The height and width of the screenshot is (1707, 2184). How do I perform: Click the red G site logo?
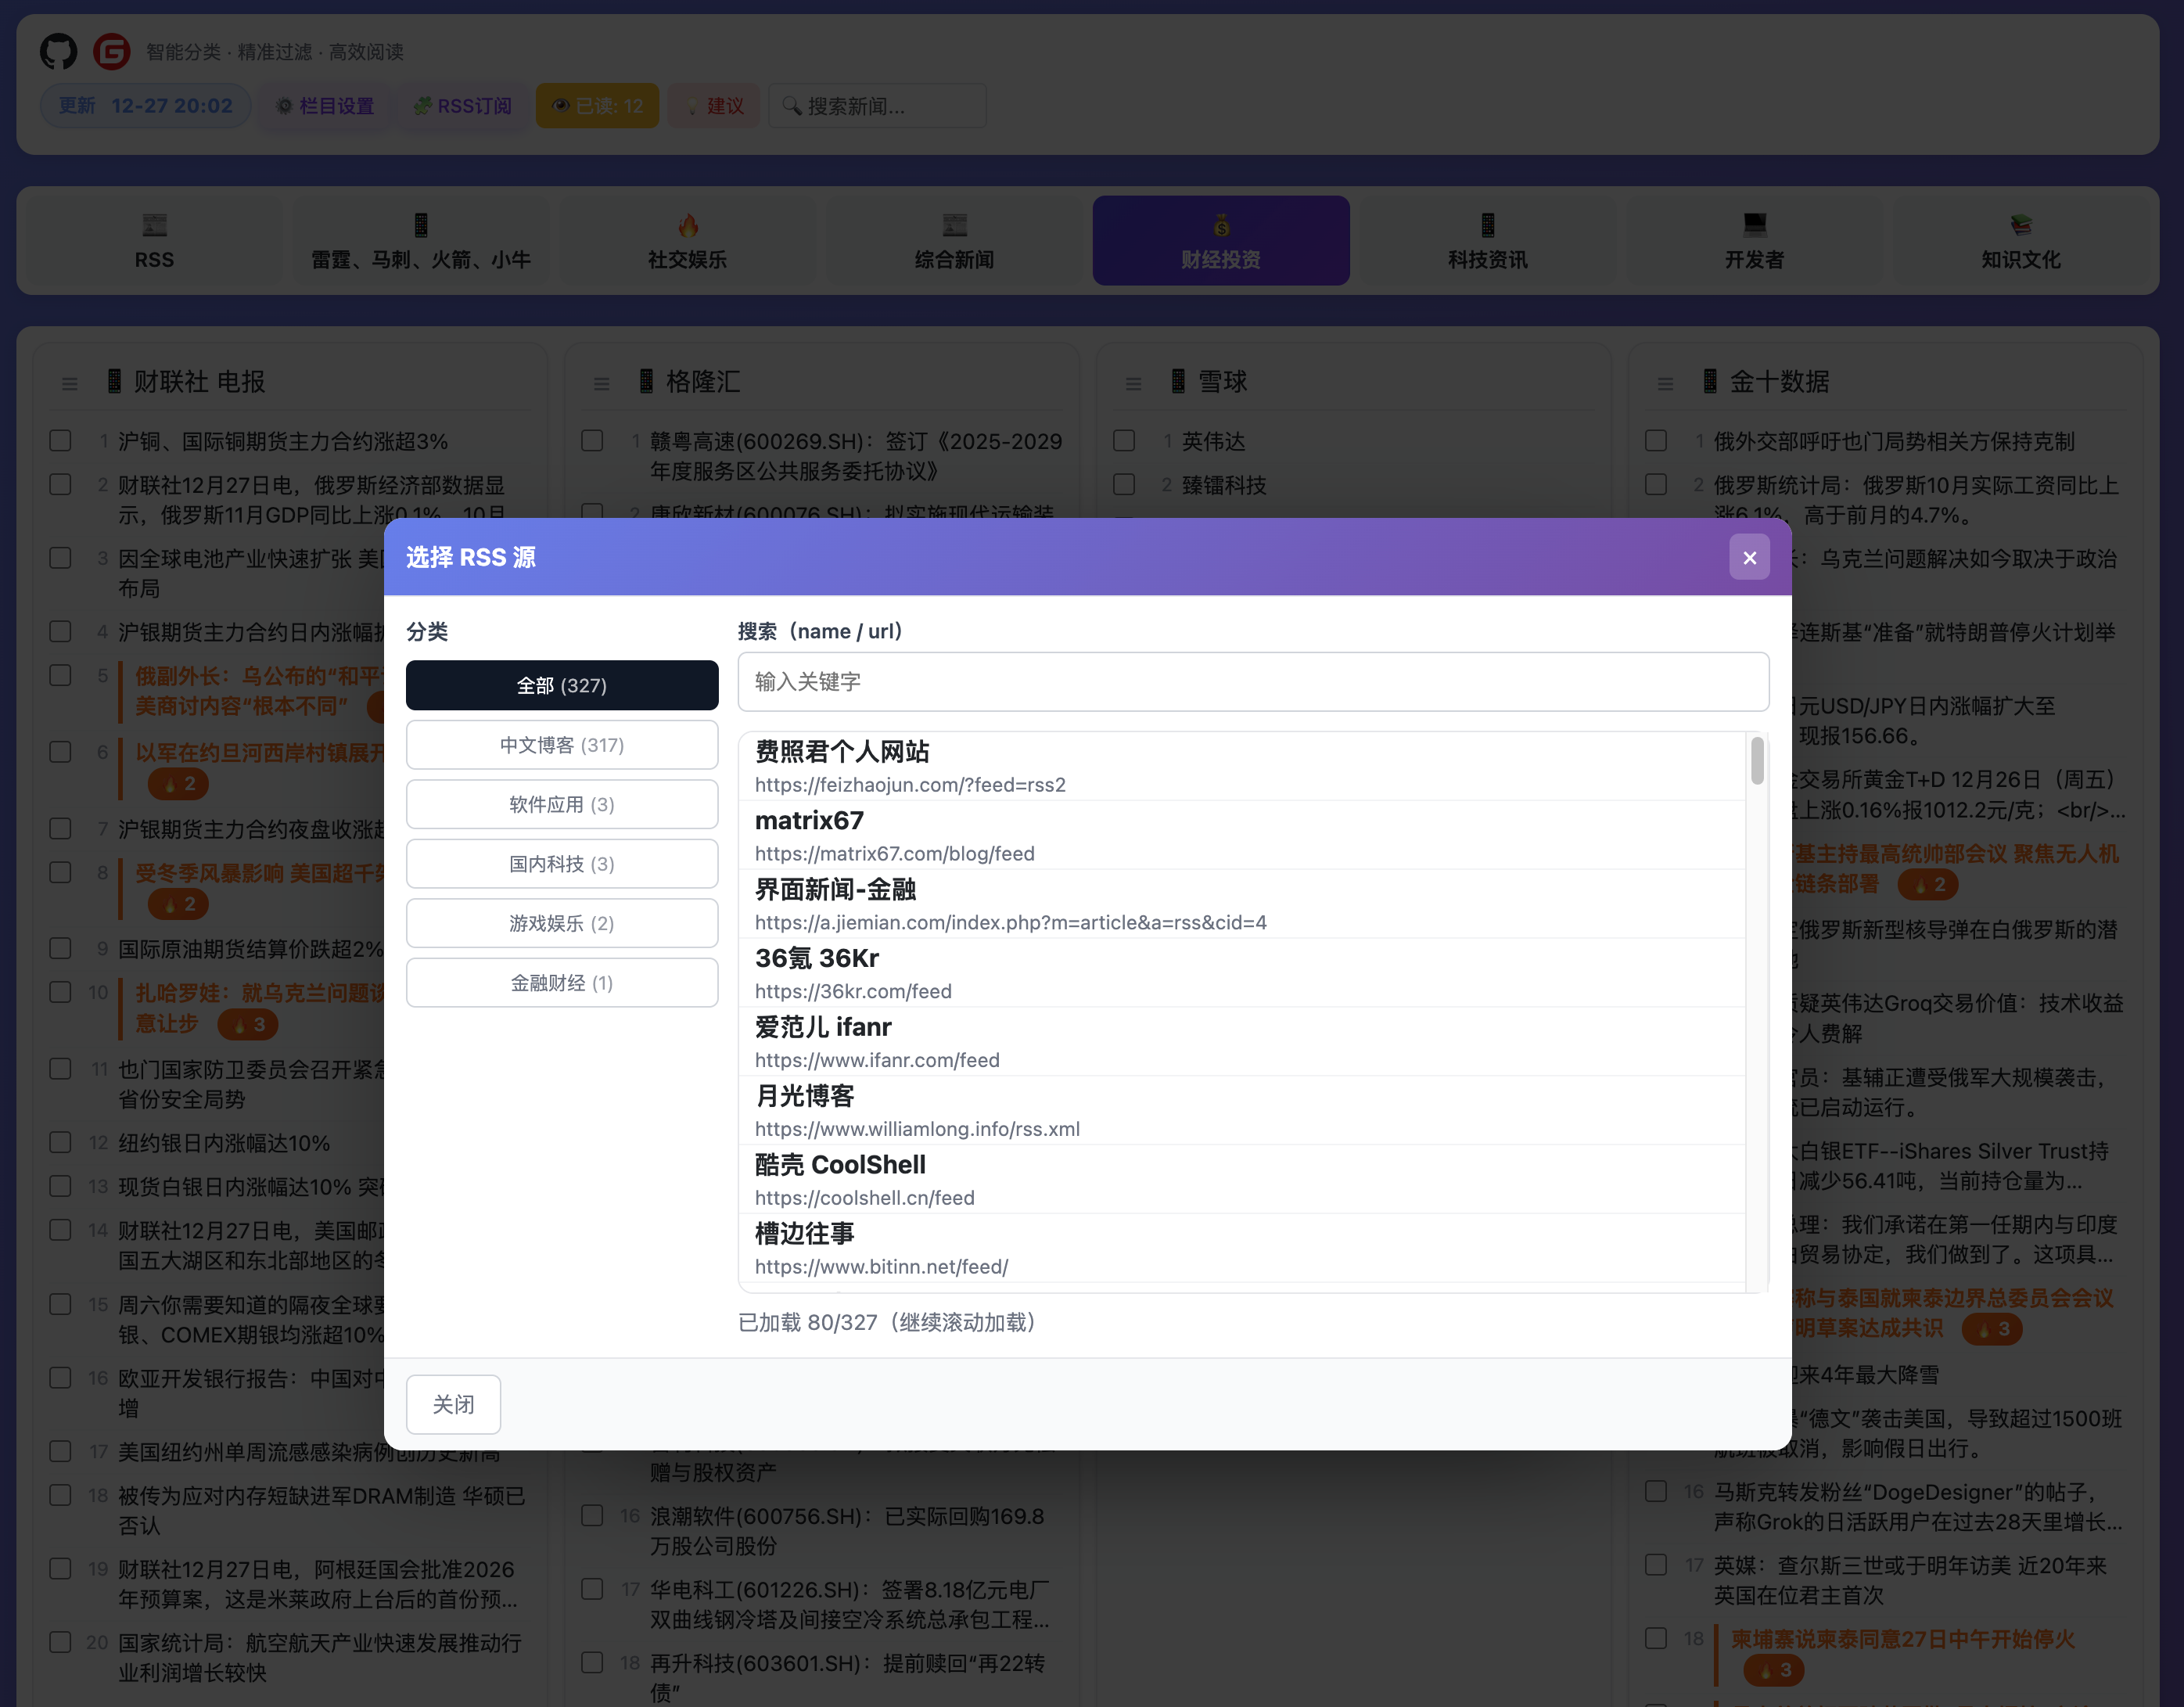click(111, 51)
